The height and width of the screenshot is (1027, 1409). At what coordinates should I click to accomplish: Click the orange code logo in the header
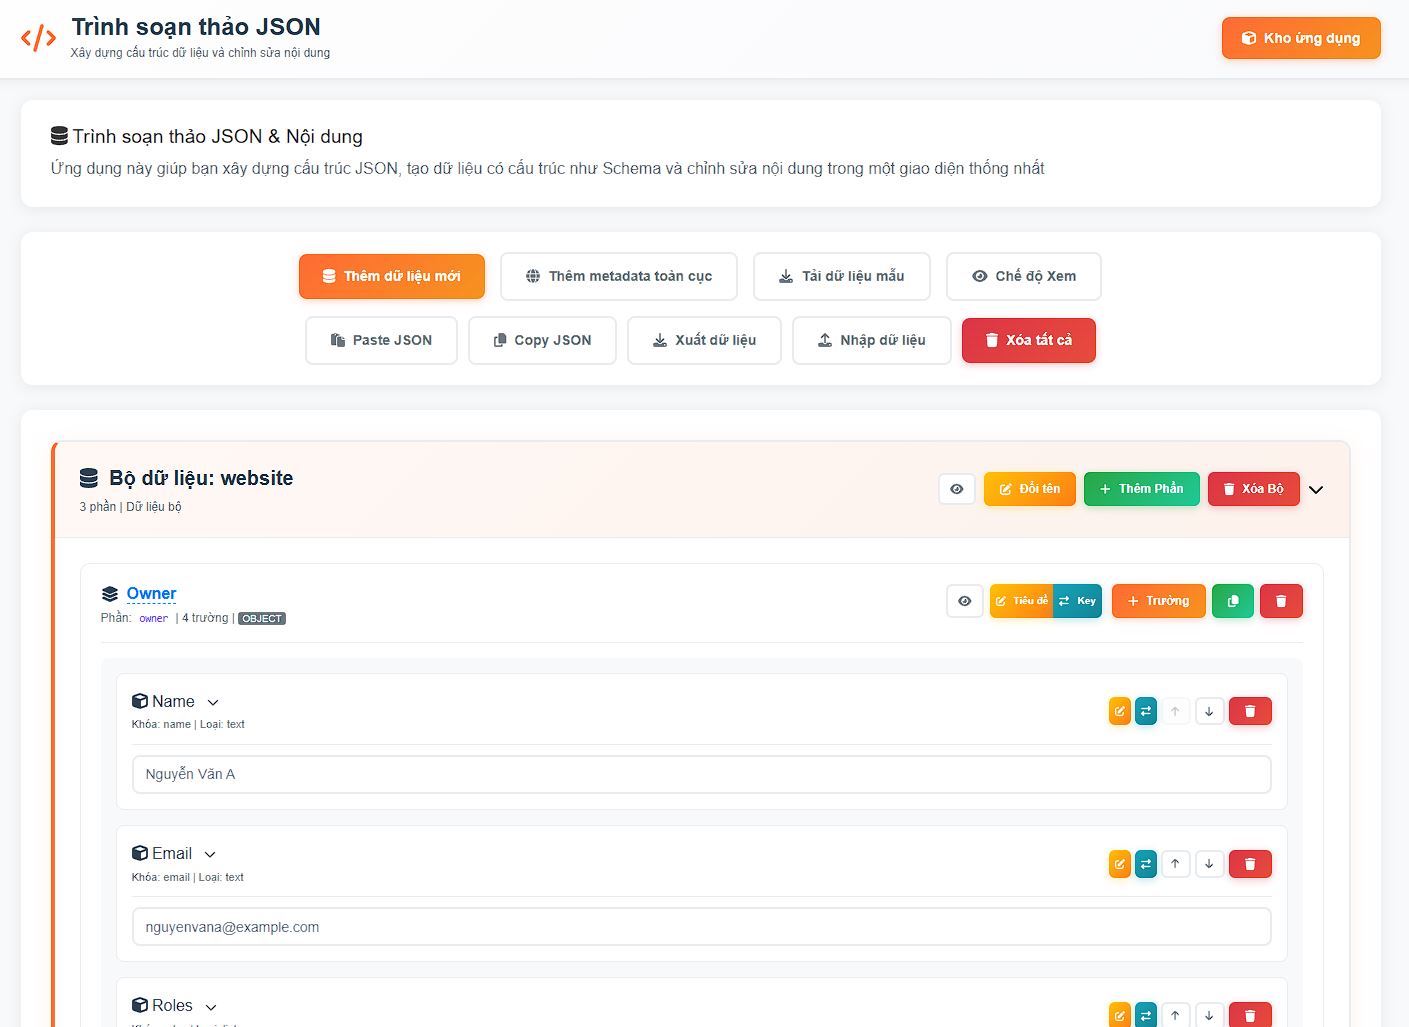[37, 37]
